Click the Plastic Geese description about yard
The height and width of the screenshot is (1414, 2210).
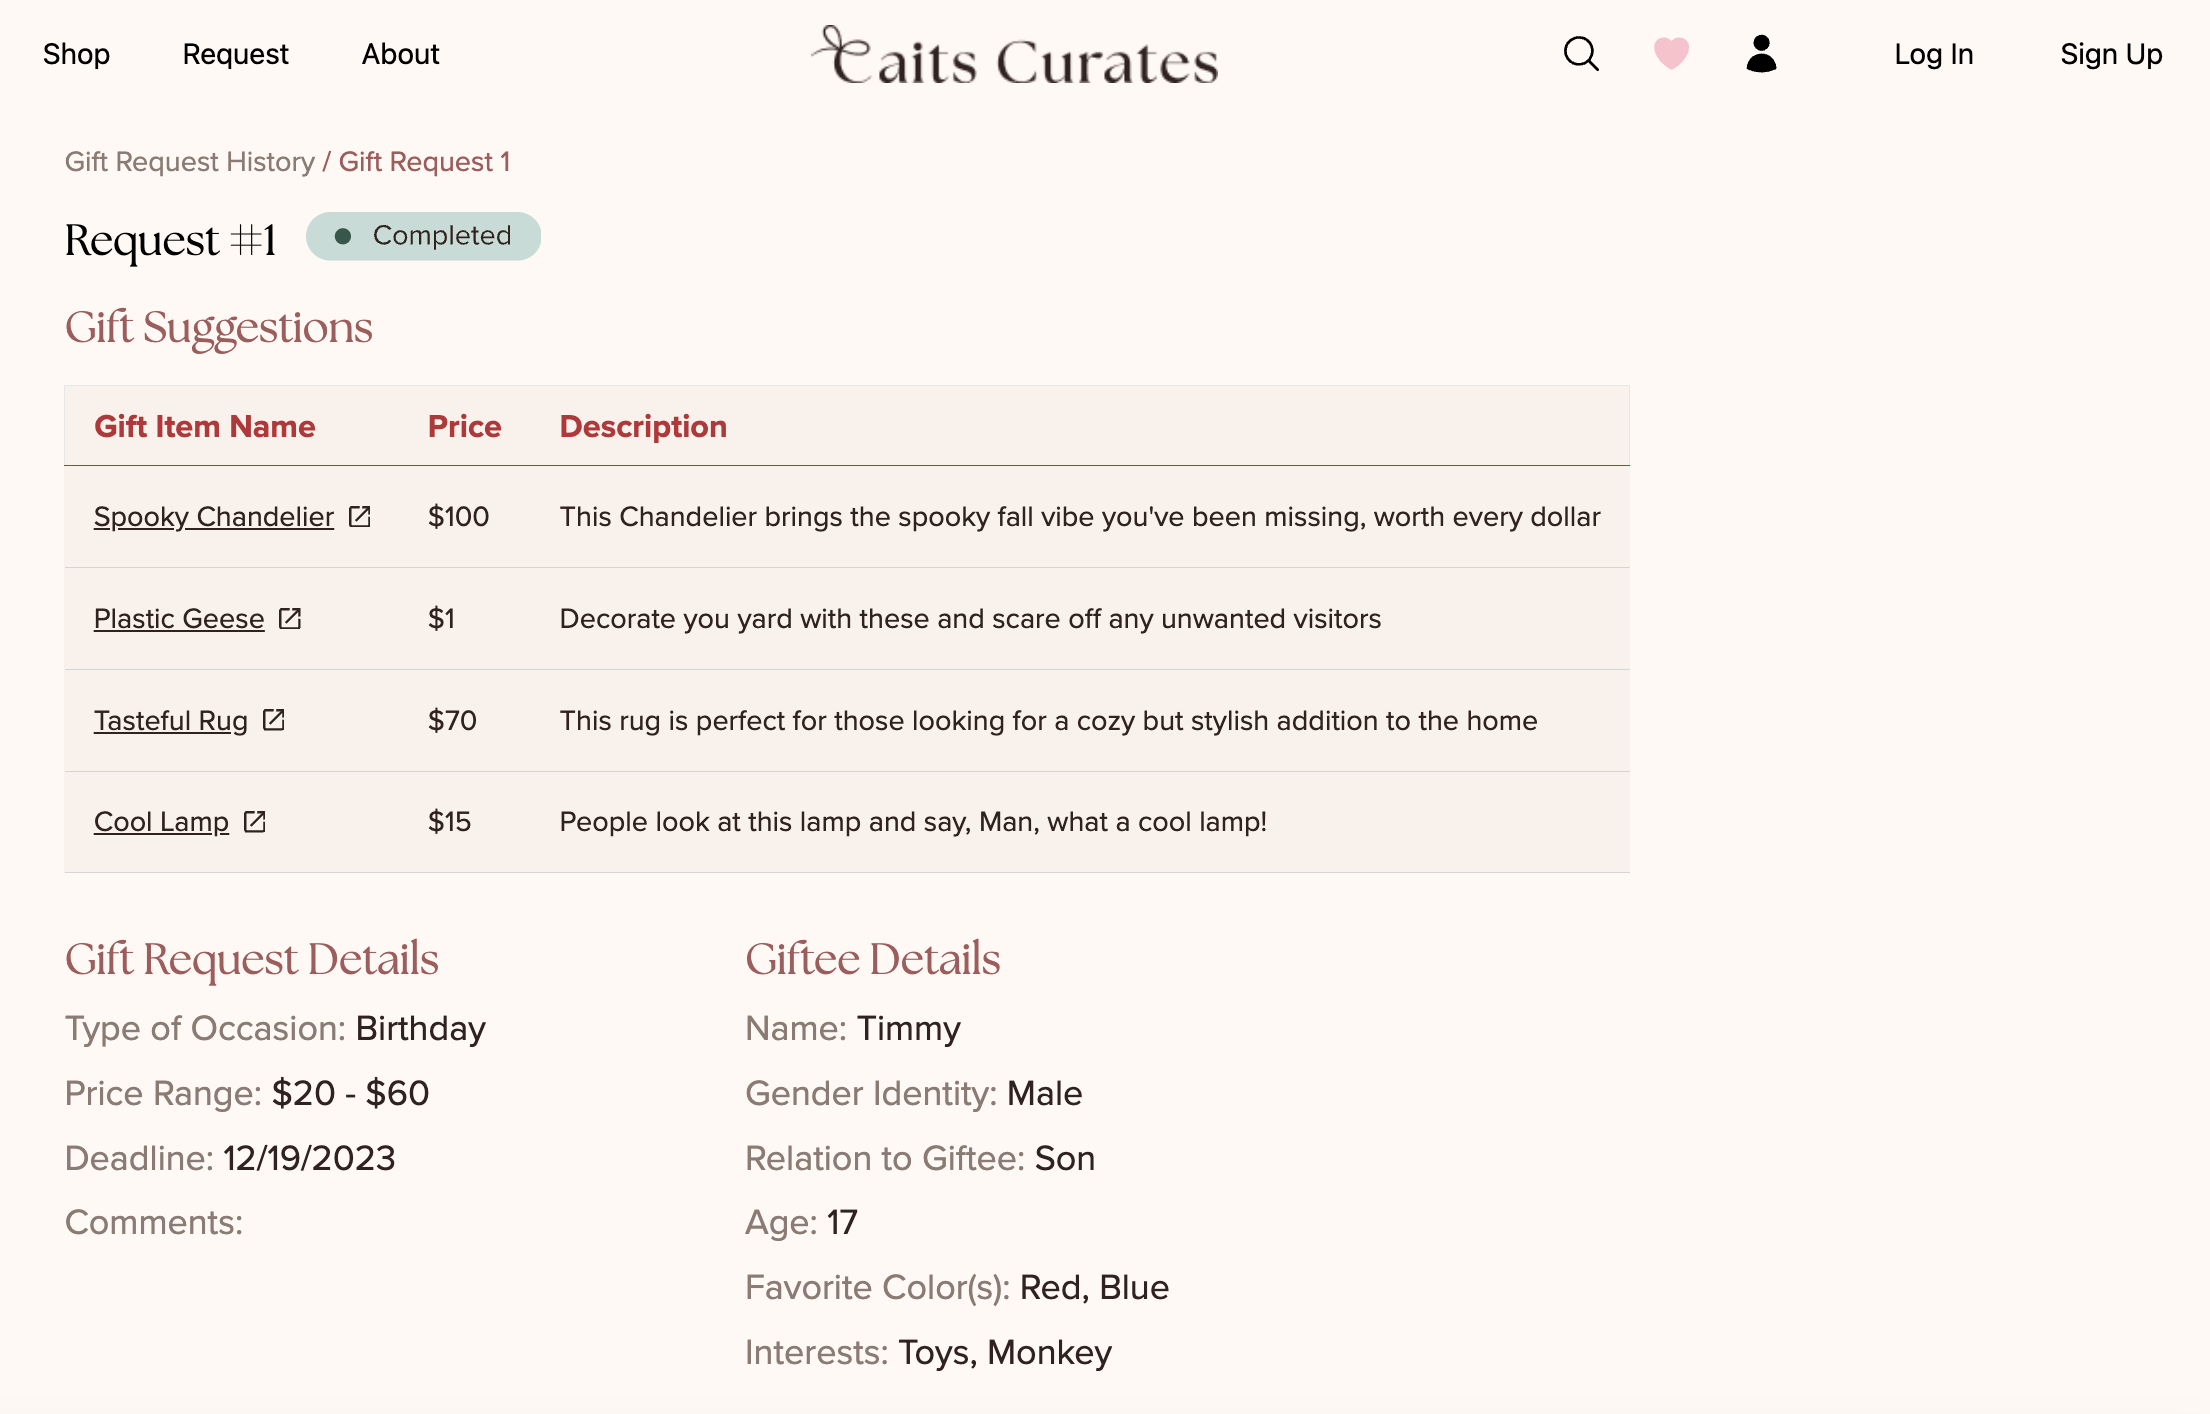point(970,618)
